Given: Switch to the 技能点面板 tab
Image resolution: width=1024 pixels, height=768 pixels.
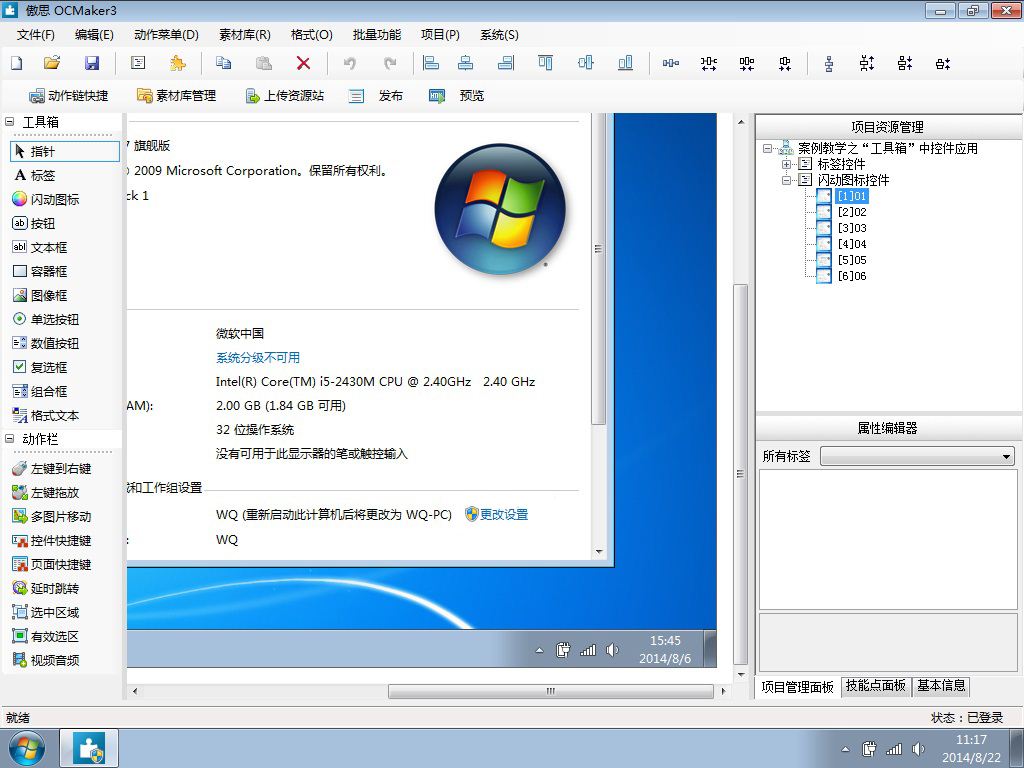Looking at the screenshot, I should [x=875, y=686].
